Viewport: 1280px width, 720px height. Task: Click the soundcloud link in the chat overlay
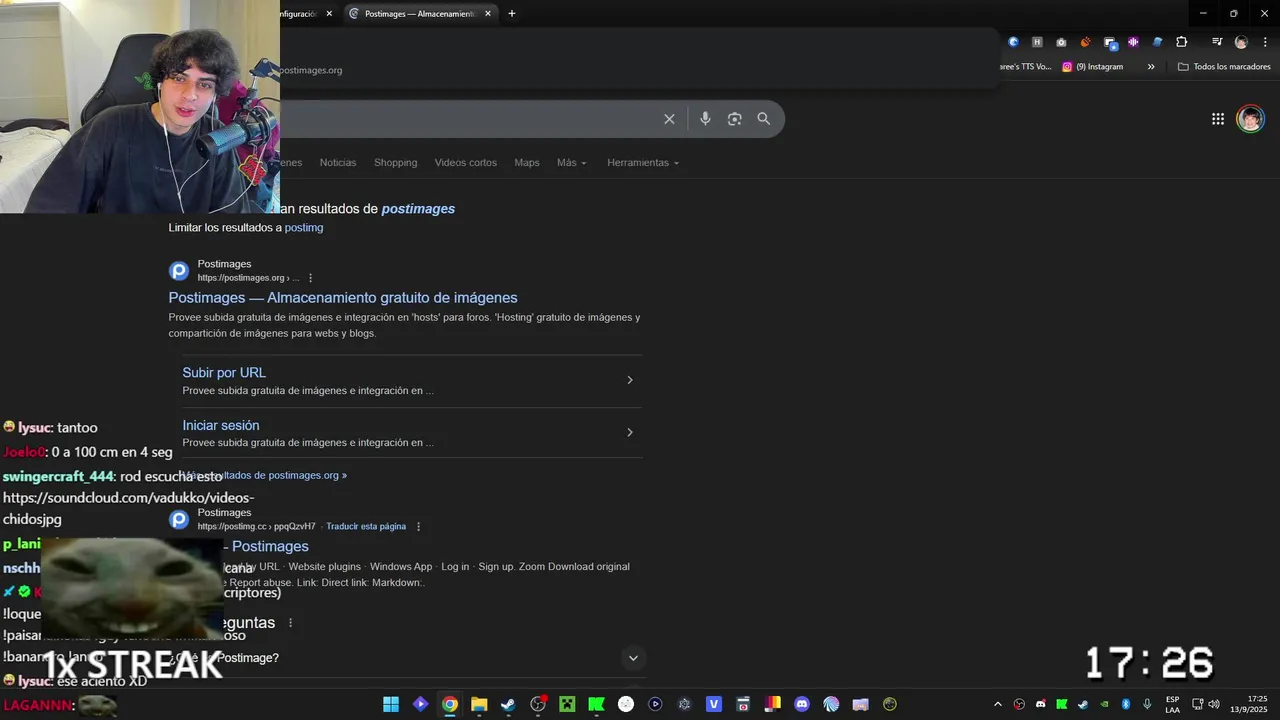point(129,508)
